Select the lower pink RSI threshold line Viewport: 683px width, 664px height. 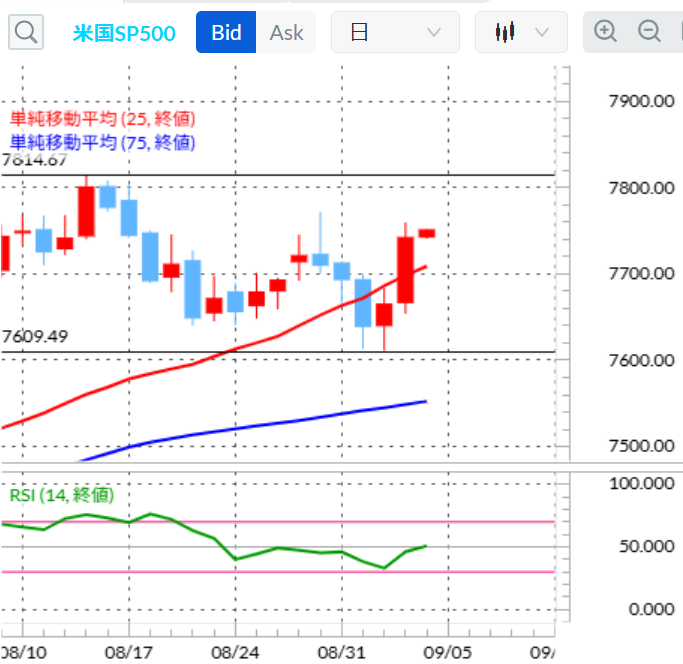coord(278,572)
